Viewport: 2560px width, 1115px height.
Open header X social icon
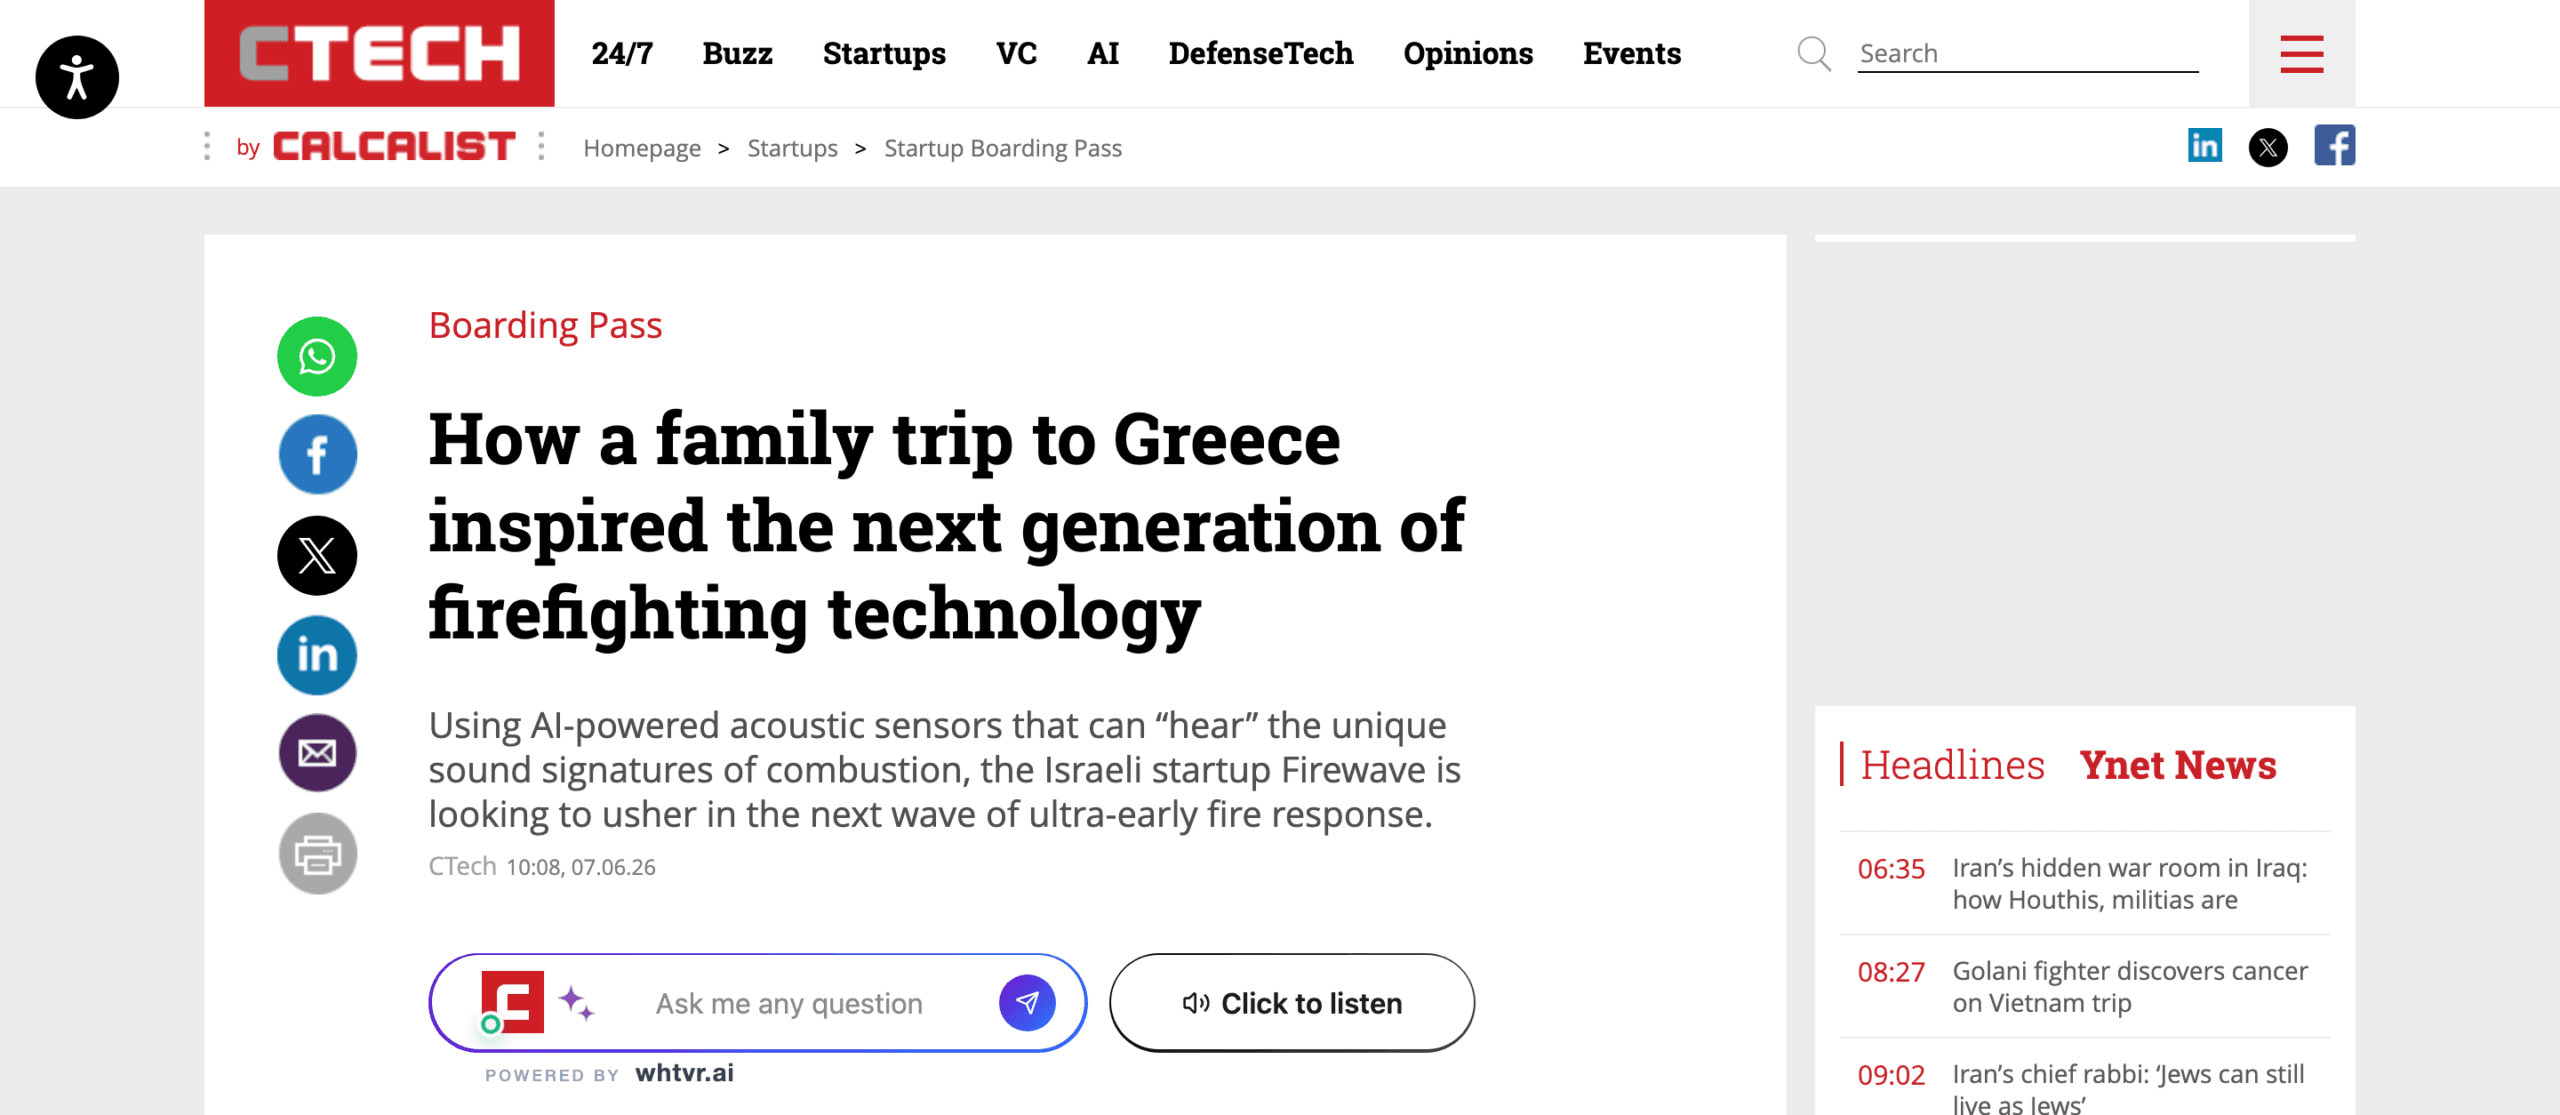tap(2268, 147)
